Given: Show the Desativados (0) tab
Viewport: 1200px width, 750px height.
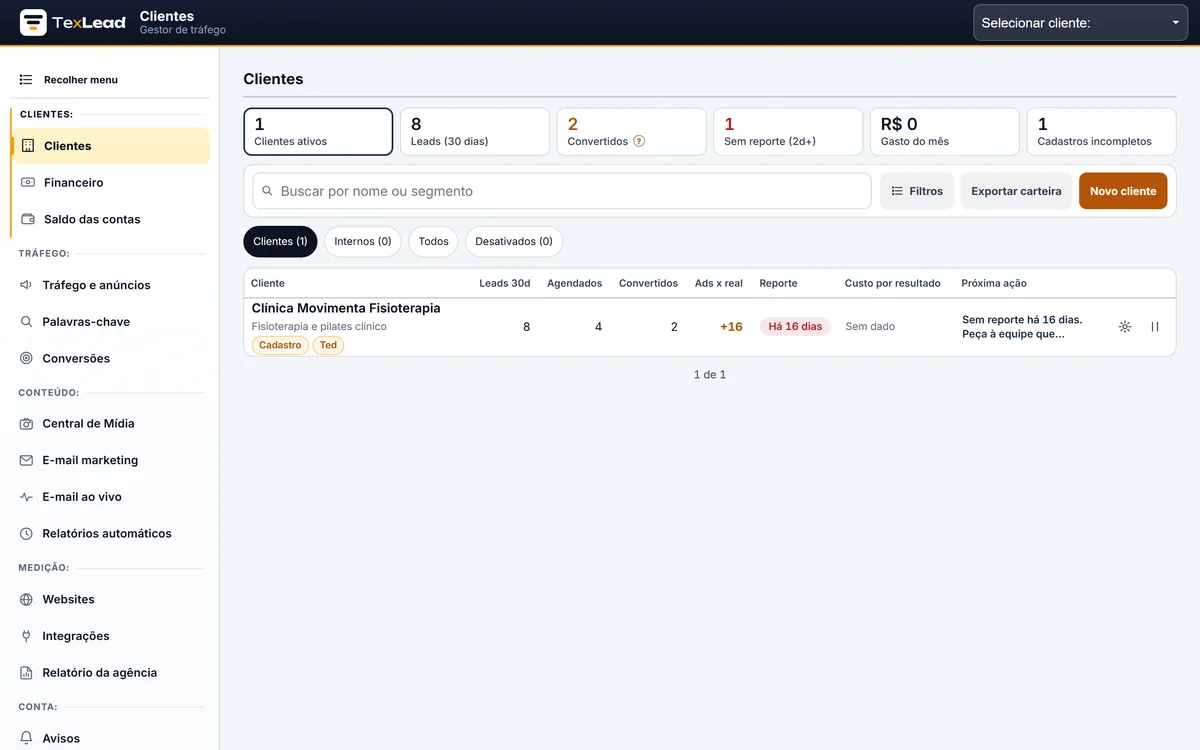Looking at the screenshot, I should pyautogui.click(x=514, y=242).
